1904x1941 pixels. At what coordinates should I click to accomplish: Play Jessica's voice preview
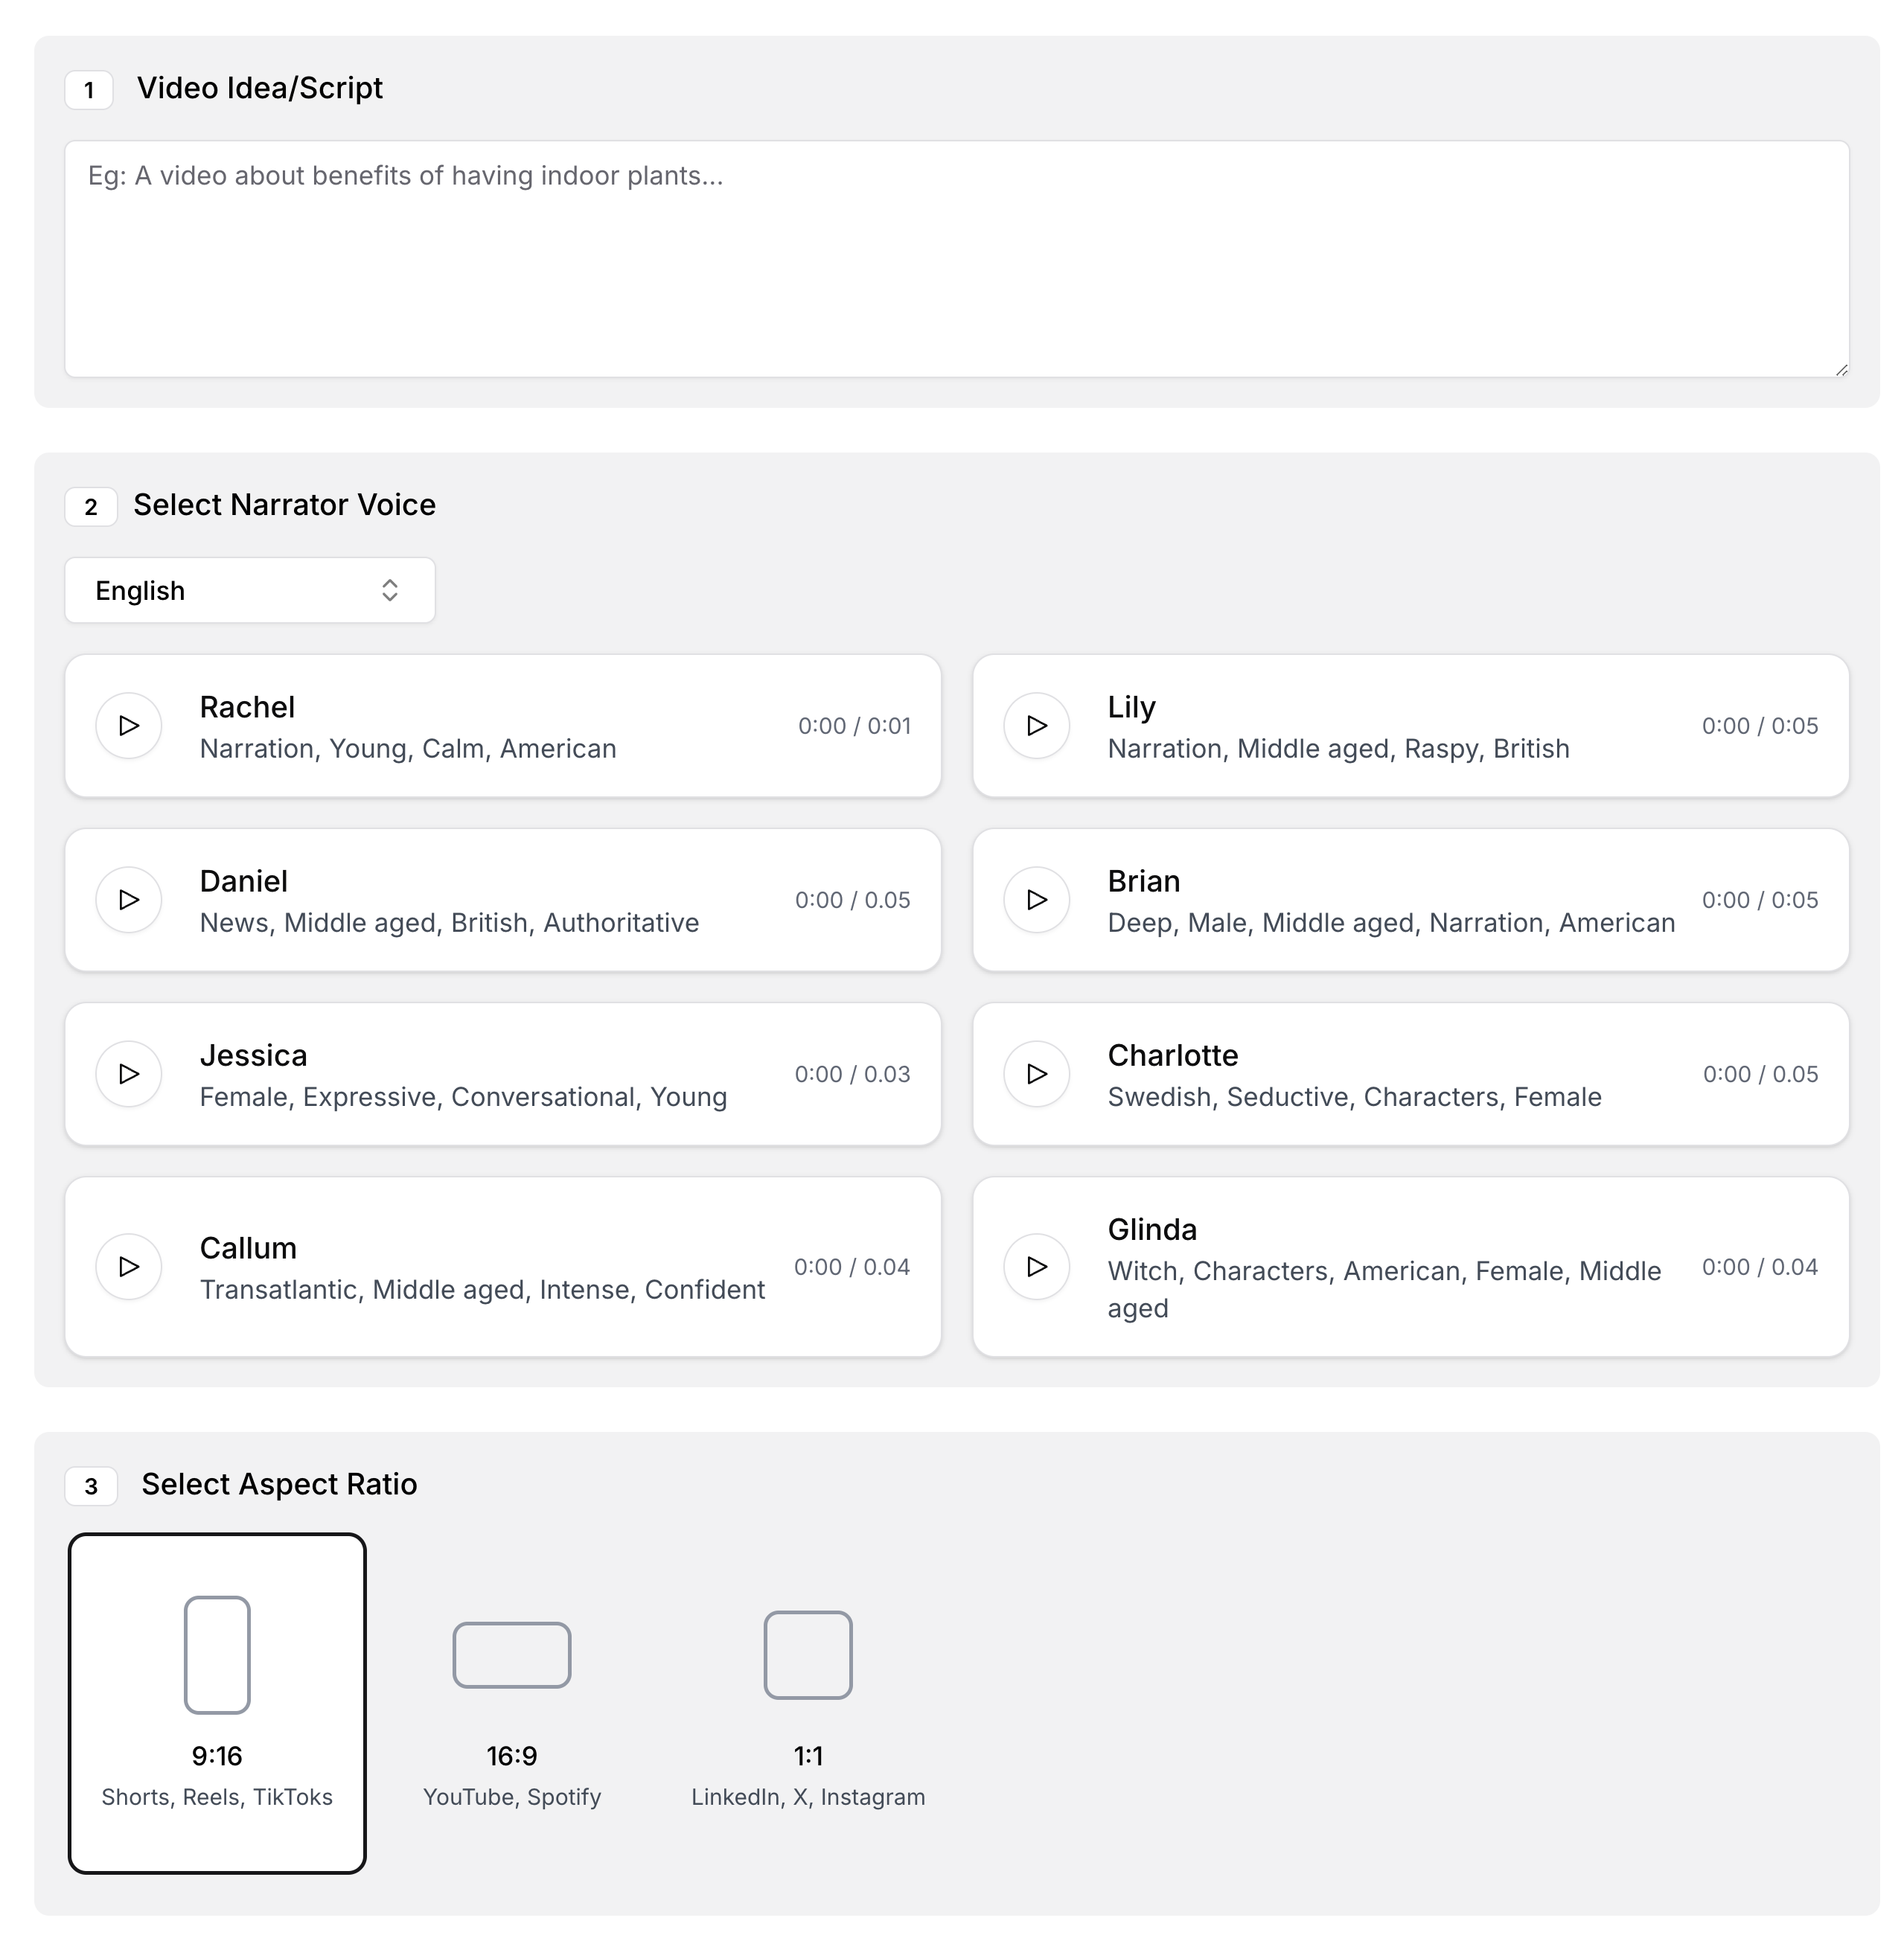128,1074
